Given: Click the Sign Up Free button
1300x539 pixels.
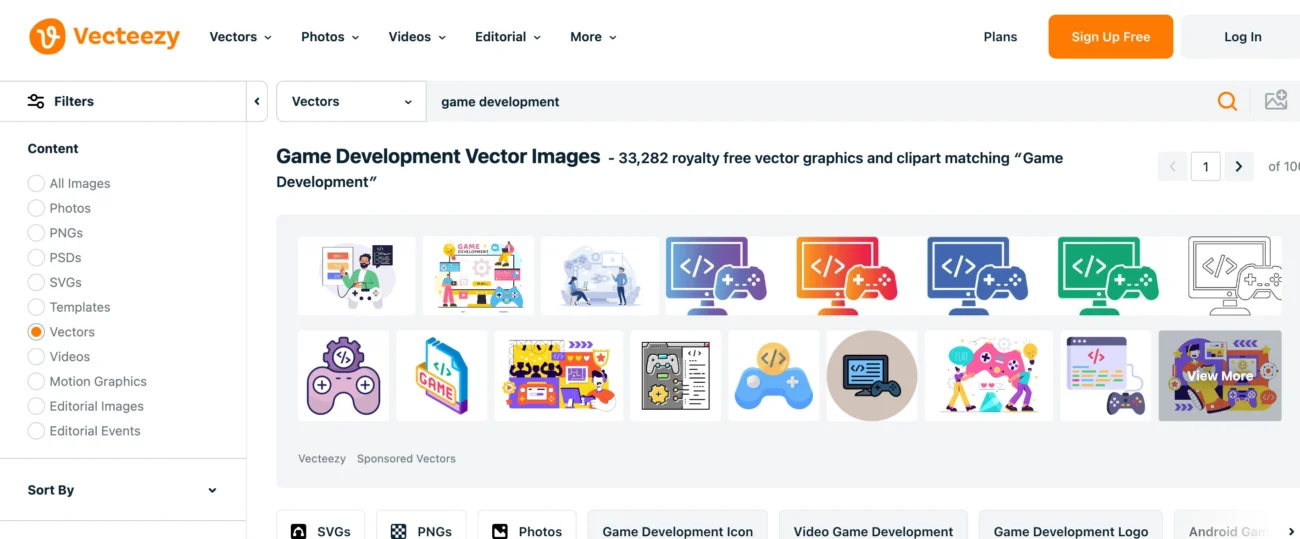Looking at the screenshot, I should (1110, 37).
